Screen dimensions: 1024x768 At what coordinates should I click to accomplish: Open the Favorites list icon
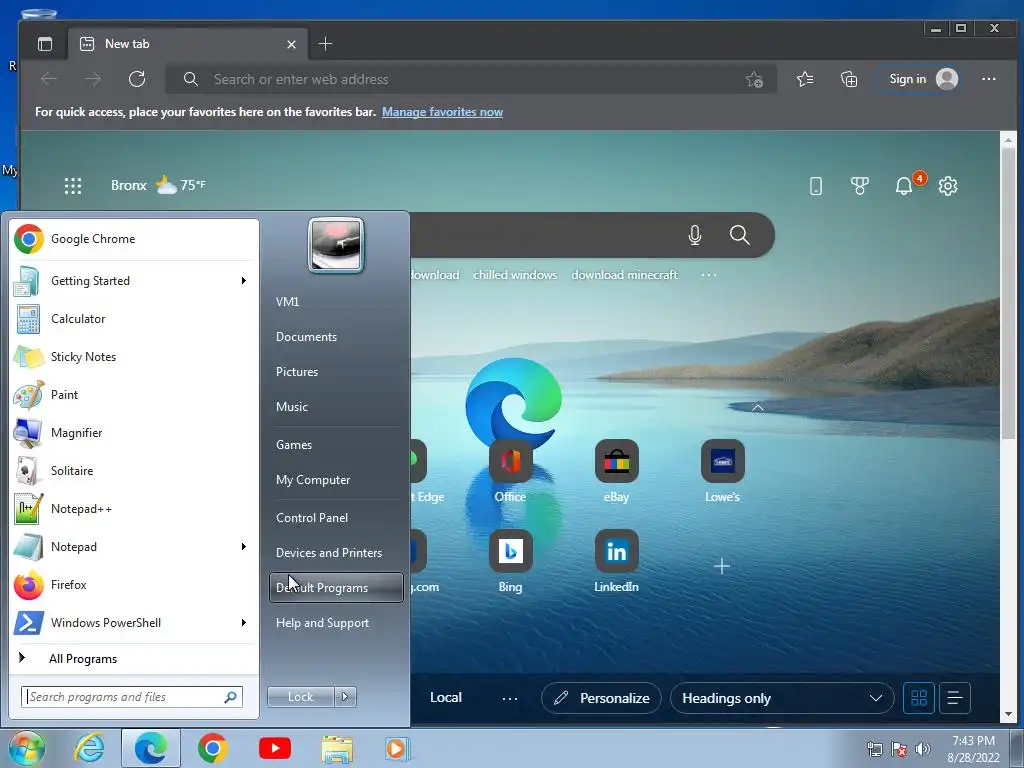805,79
